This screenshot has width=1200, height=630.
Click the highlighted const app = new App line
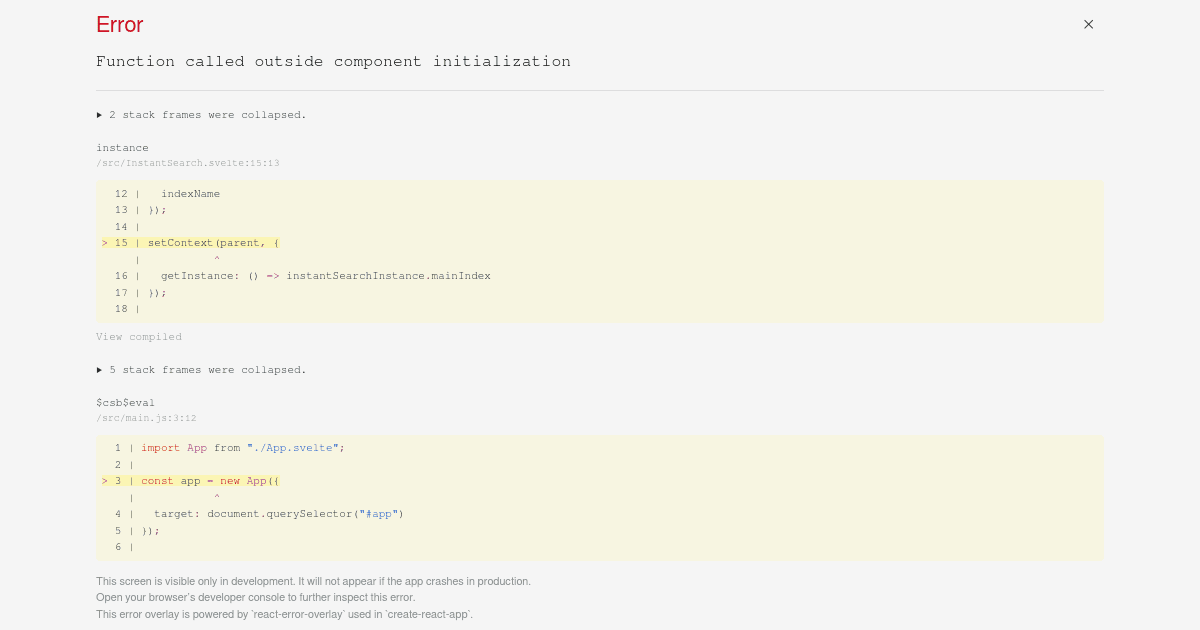[190, 481]
